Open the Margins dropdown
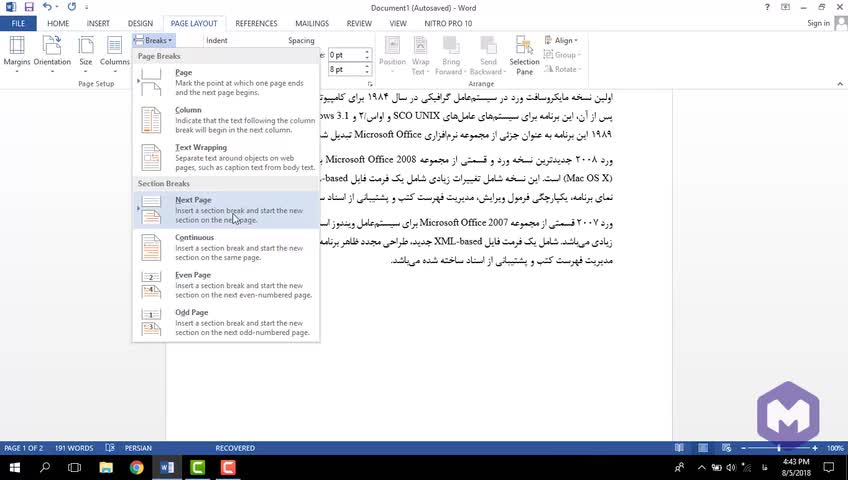This screenshot has height=480, width=848. [x=17, y=53]
